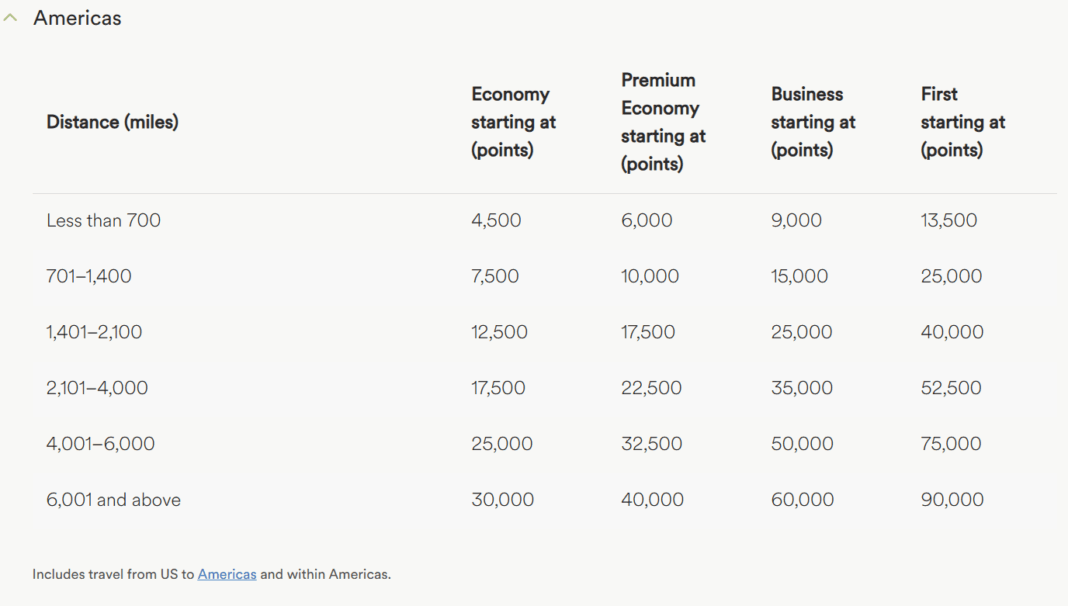Click the Americas section heading
1068x606 pixels.
click(77, 18)
